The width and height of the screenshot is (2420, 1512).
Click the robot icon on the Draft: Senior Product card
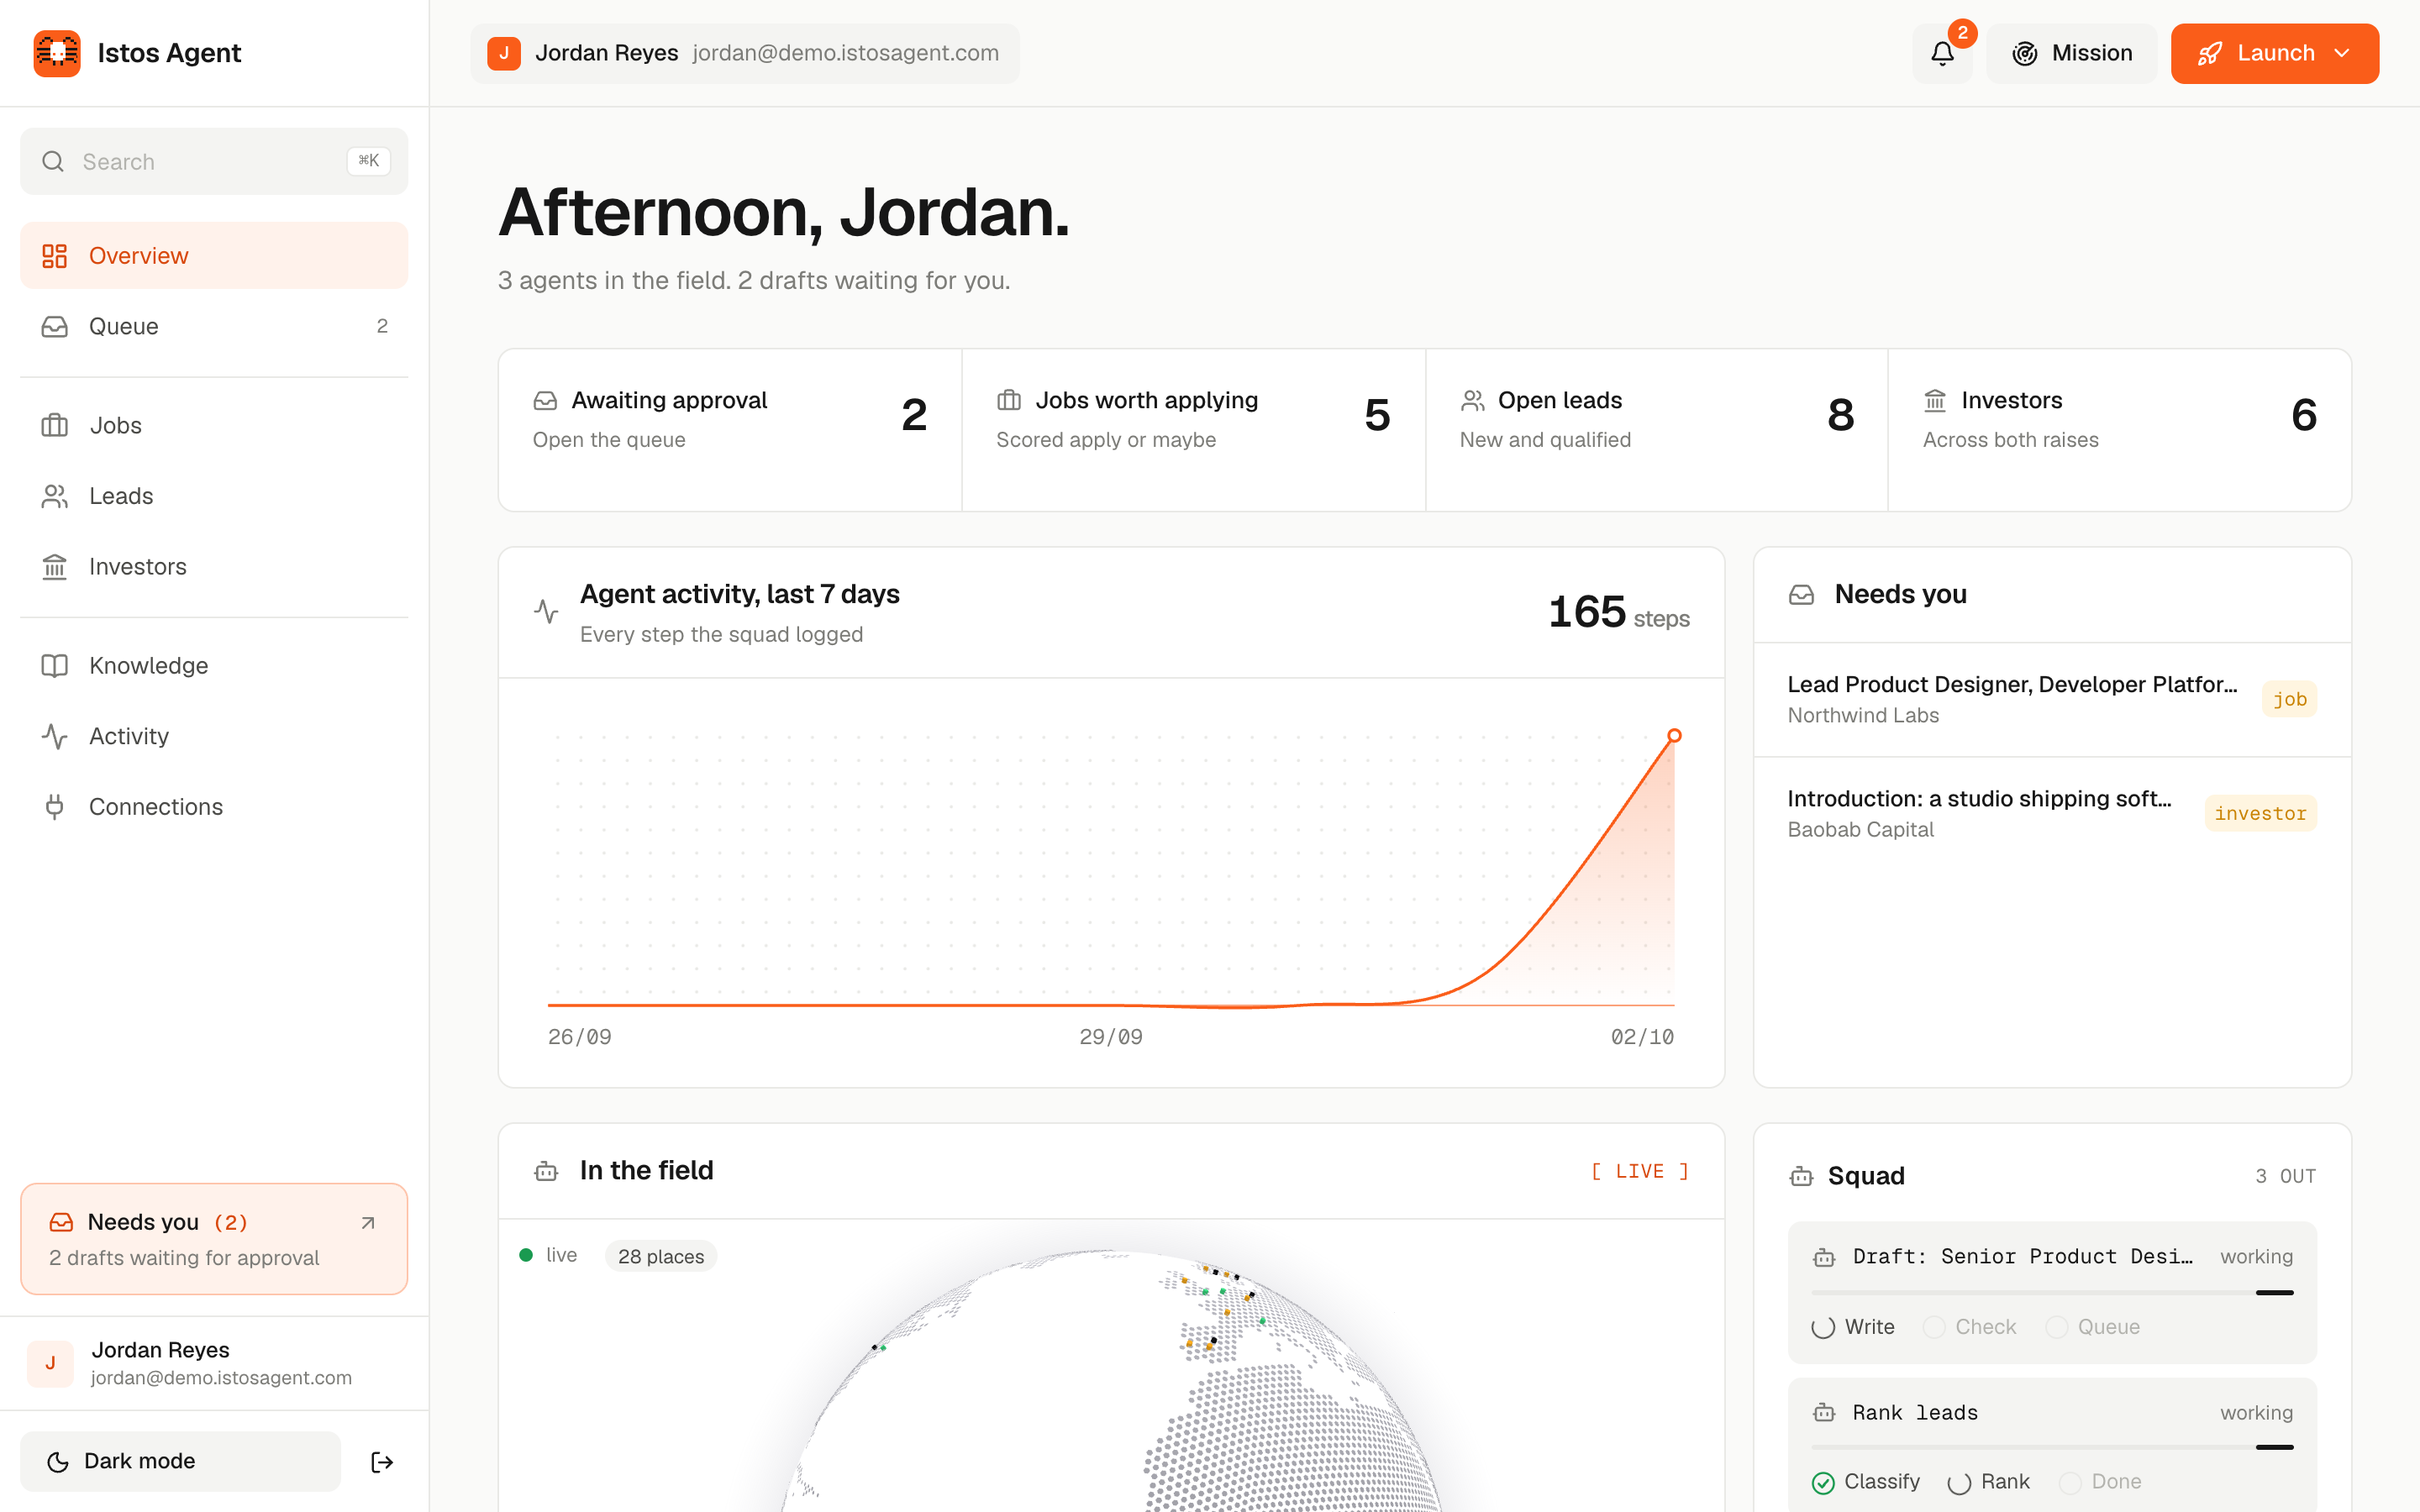[x=1824, y=1257]
